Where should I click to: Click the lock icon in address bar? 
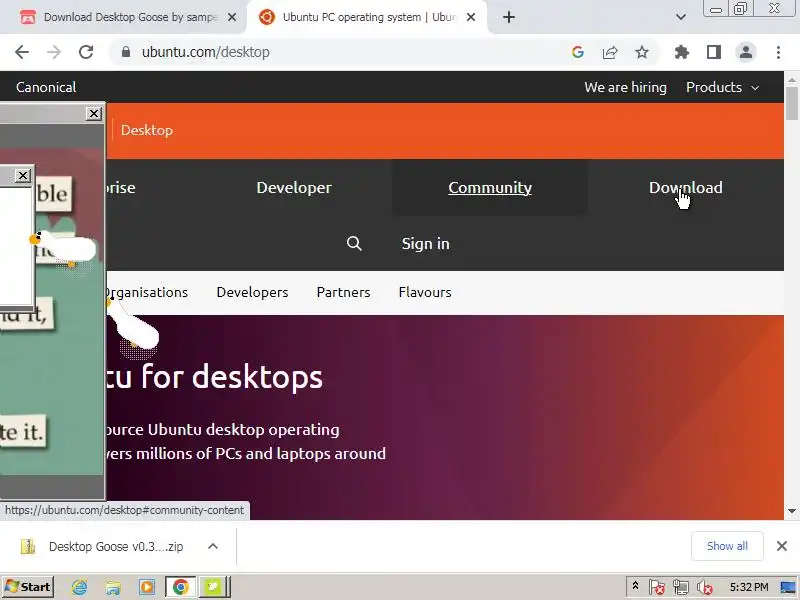tap(126, 52)
